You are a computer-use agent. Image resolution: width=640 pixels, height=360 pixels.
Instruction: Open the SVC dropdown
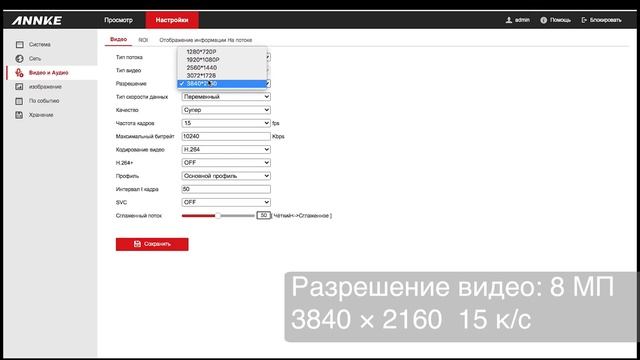tap(226, 202)
